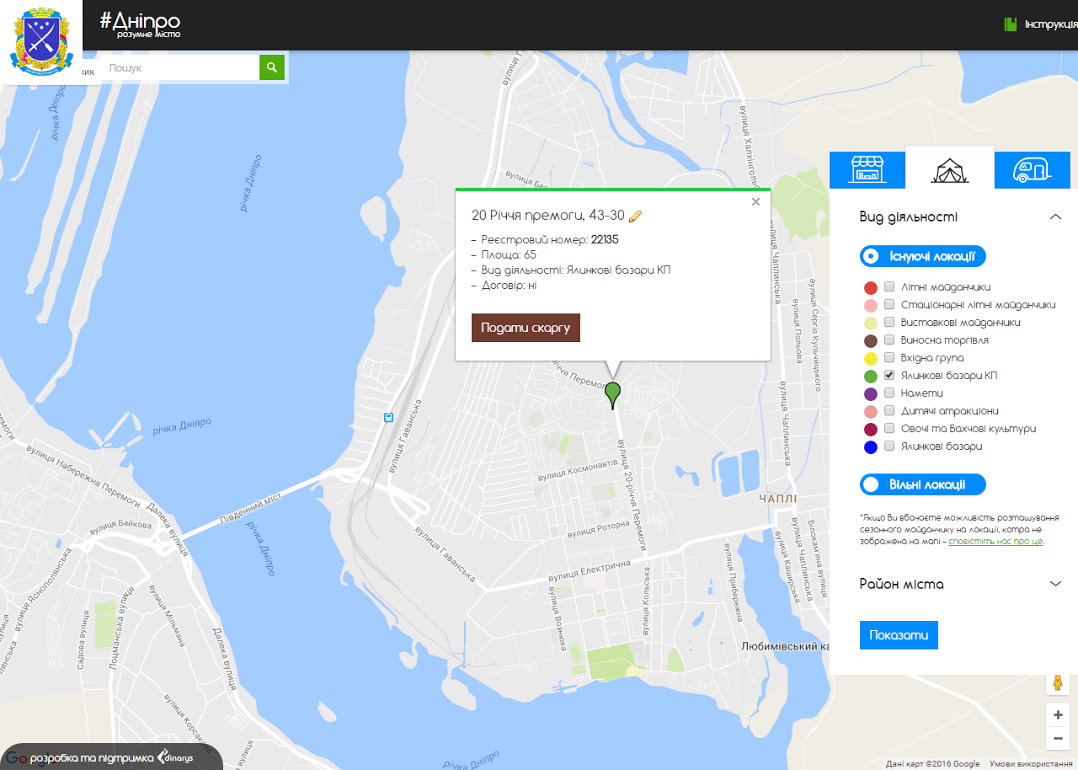Open the shop kiosk tab icon
This screenshot has height=770, width=1078.
pos(867,170)
